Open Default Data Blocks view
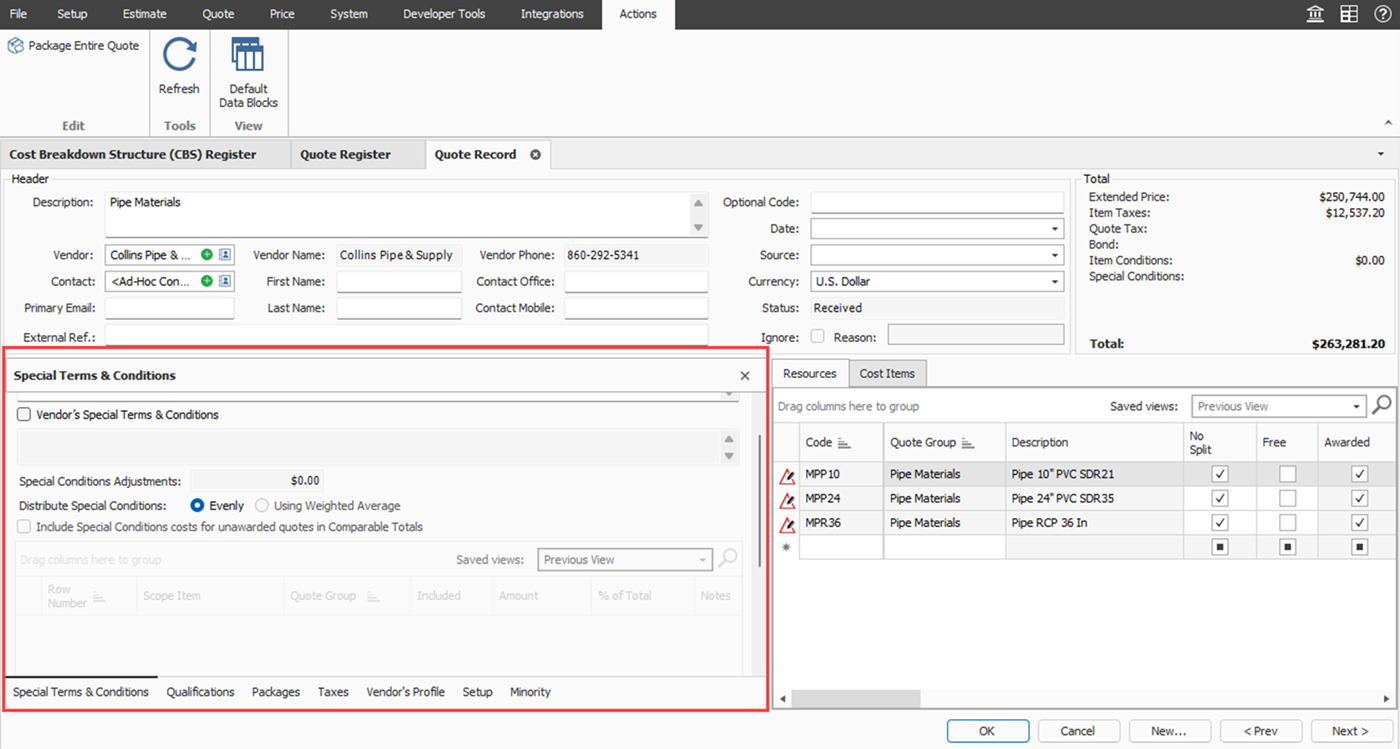1400x749 pixels. 248,57
